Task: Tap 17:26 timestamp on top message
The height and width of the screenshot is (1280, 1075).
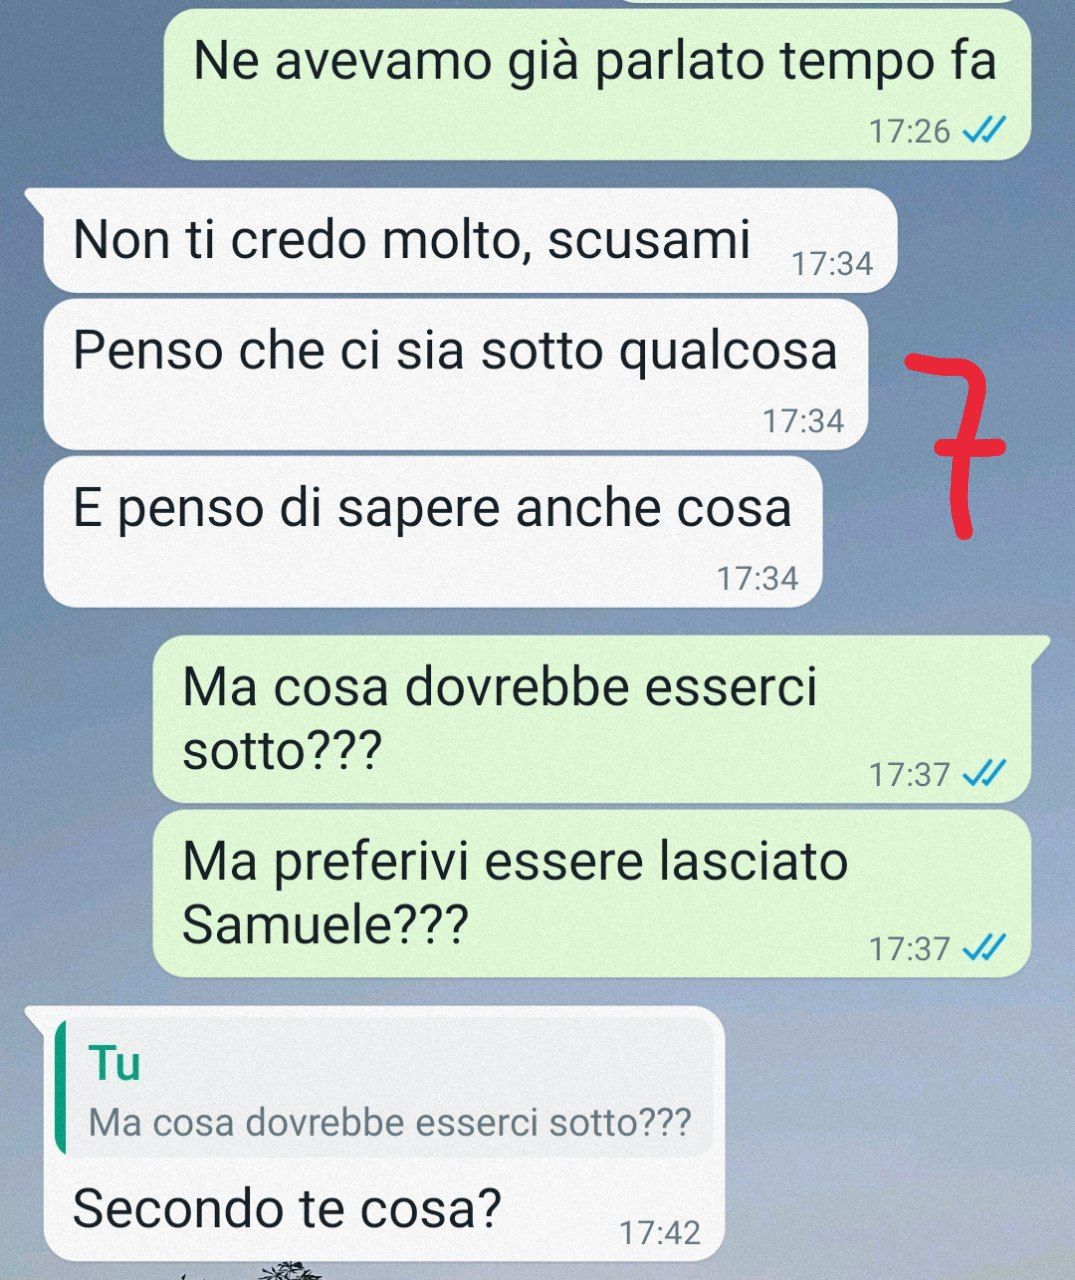Action: pos(910,131)
